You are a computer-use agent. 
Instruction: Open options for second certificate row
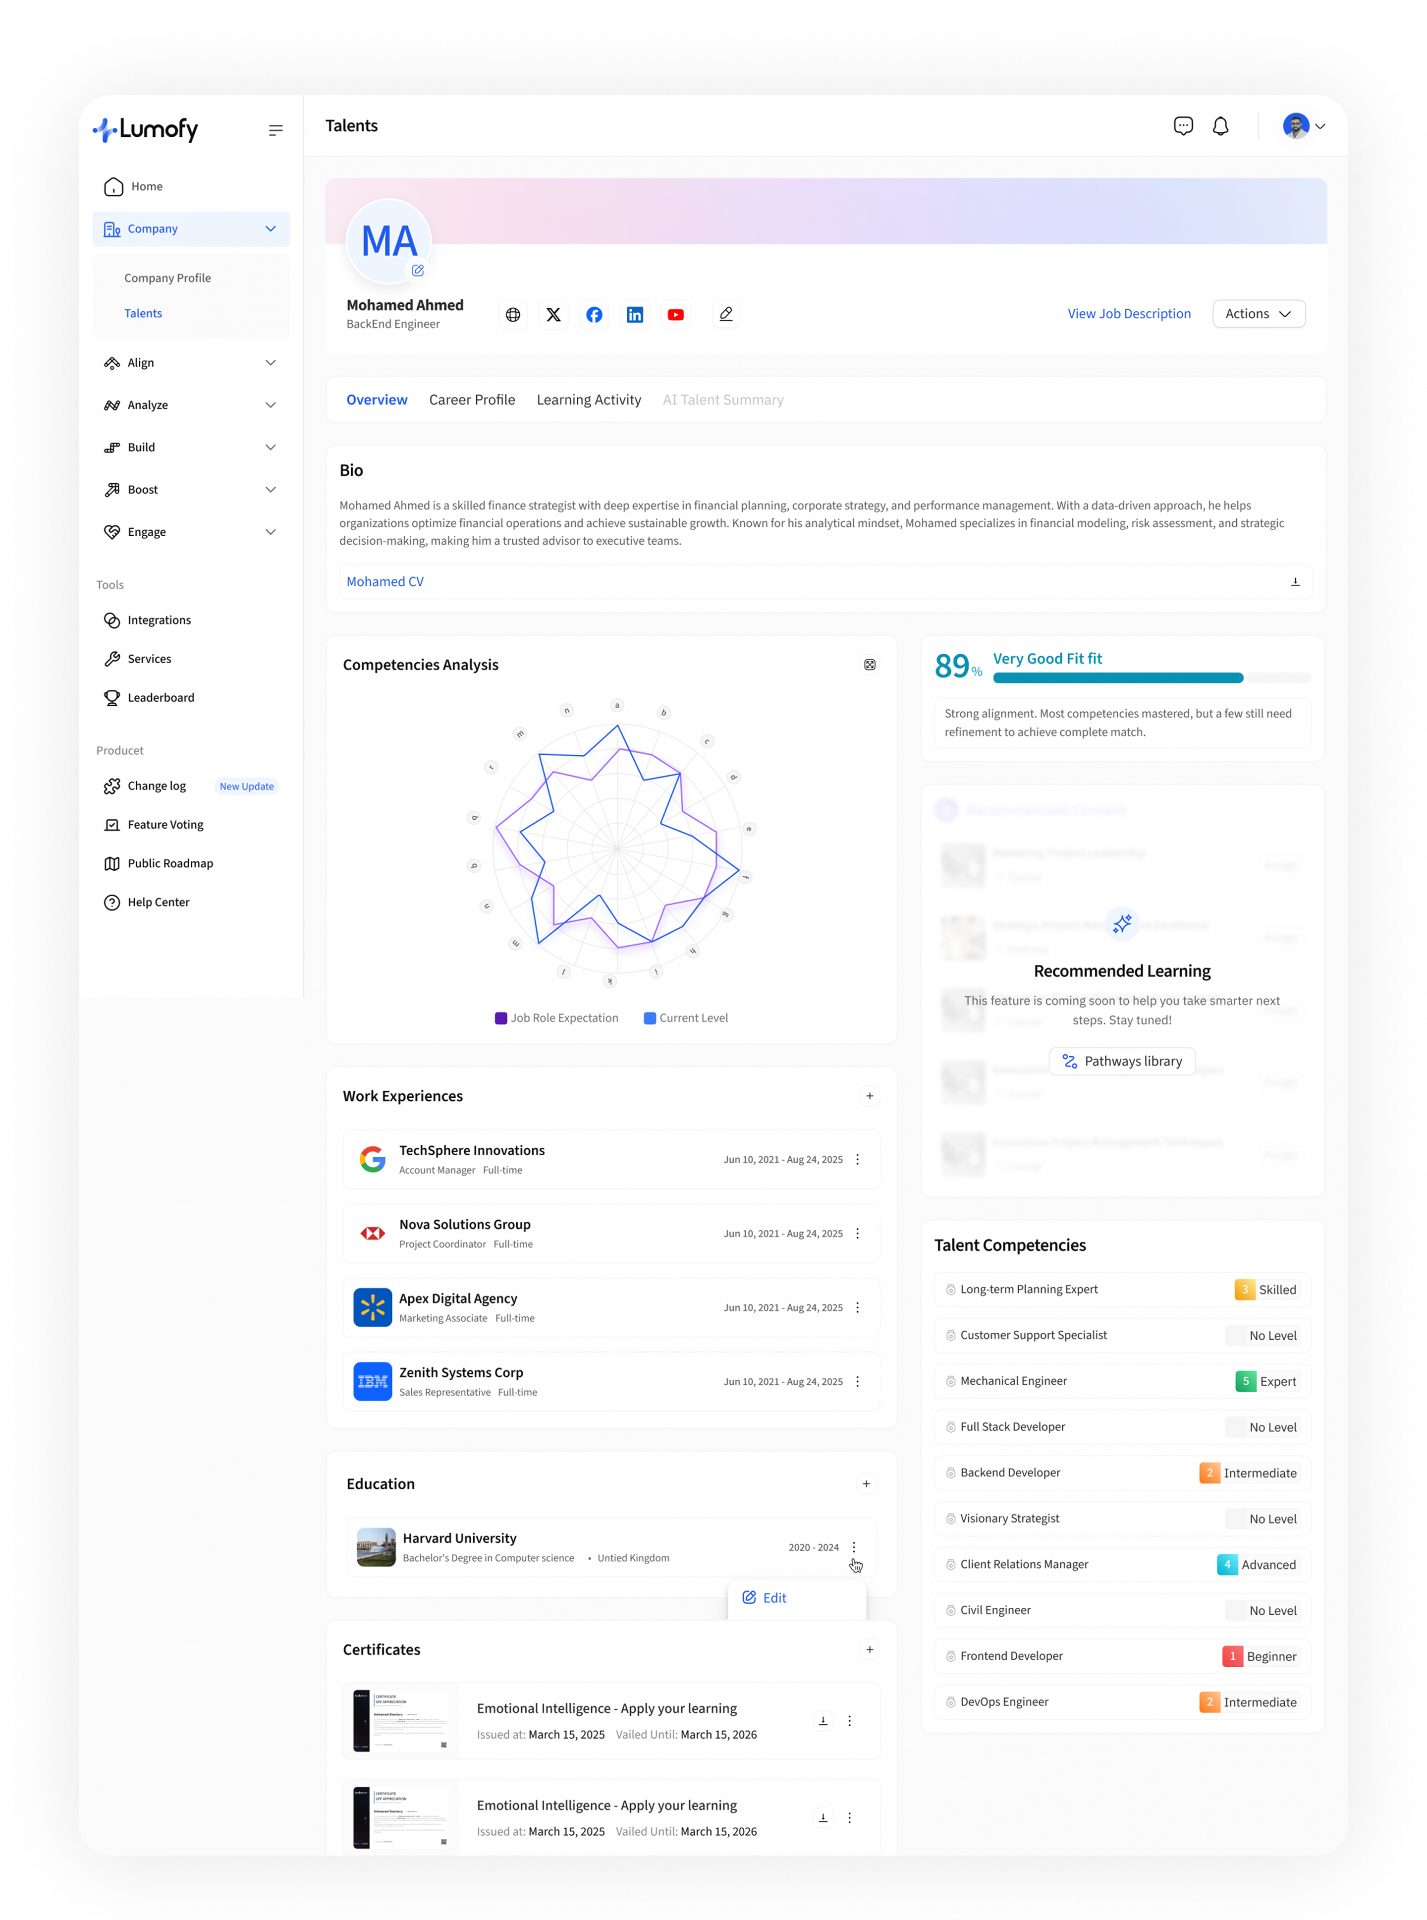click(850, 1818)
